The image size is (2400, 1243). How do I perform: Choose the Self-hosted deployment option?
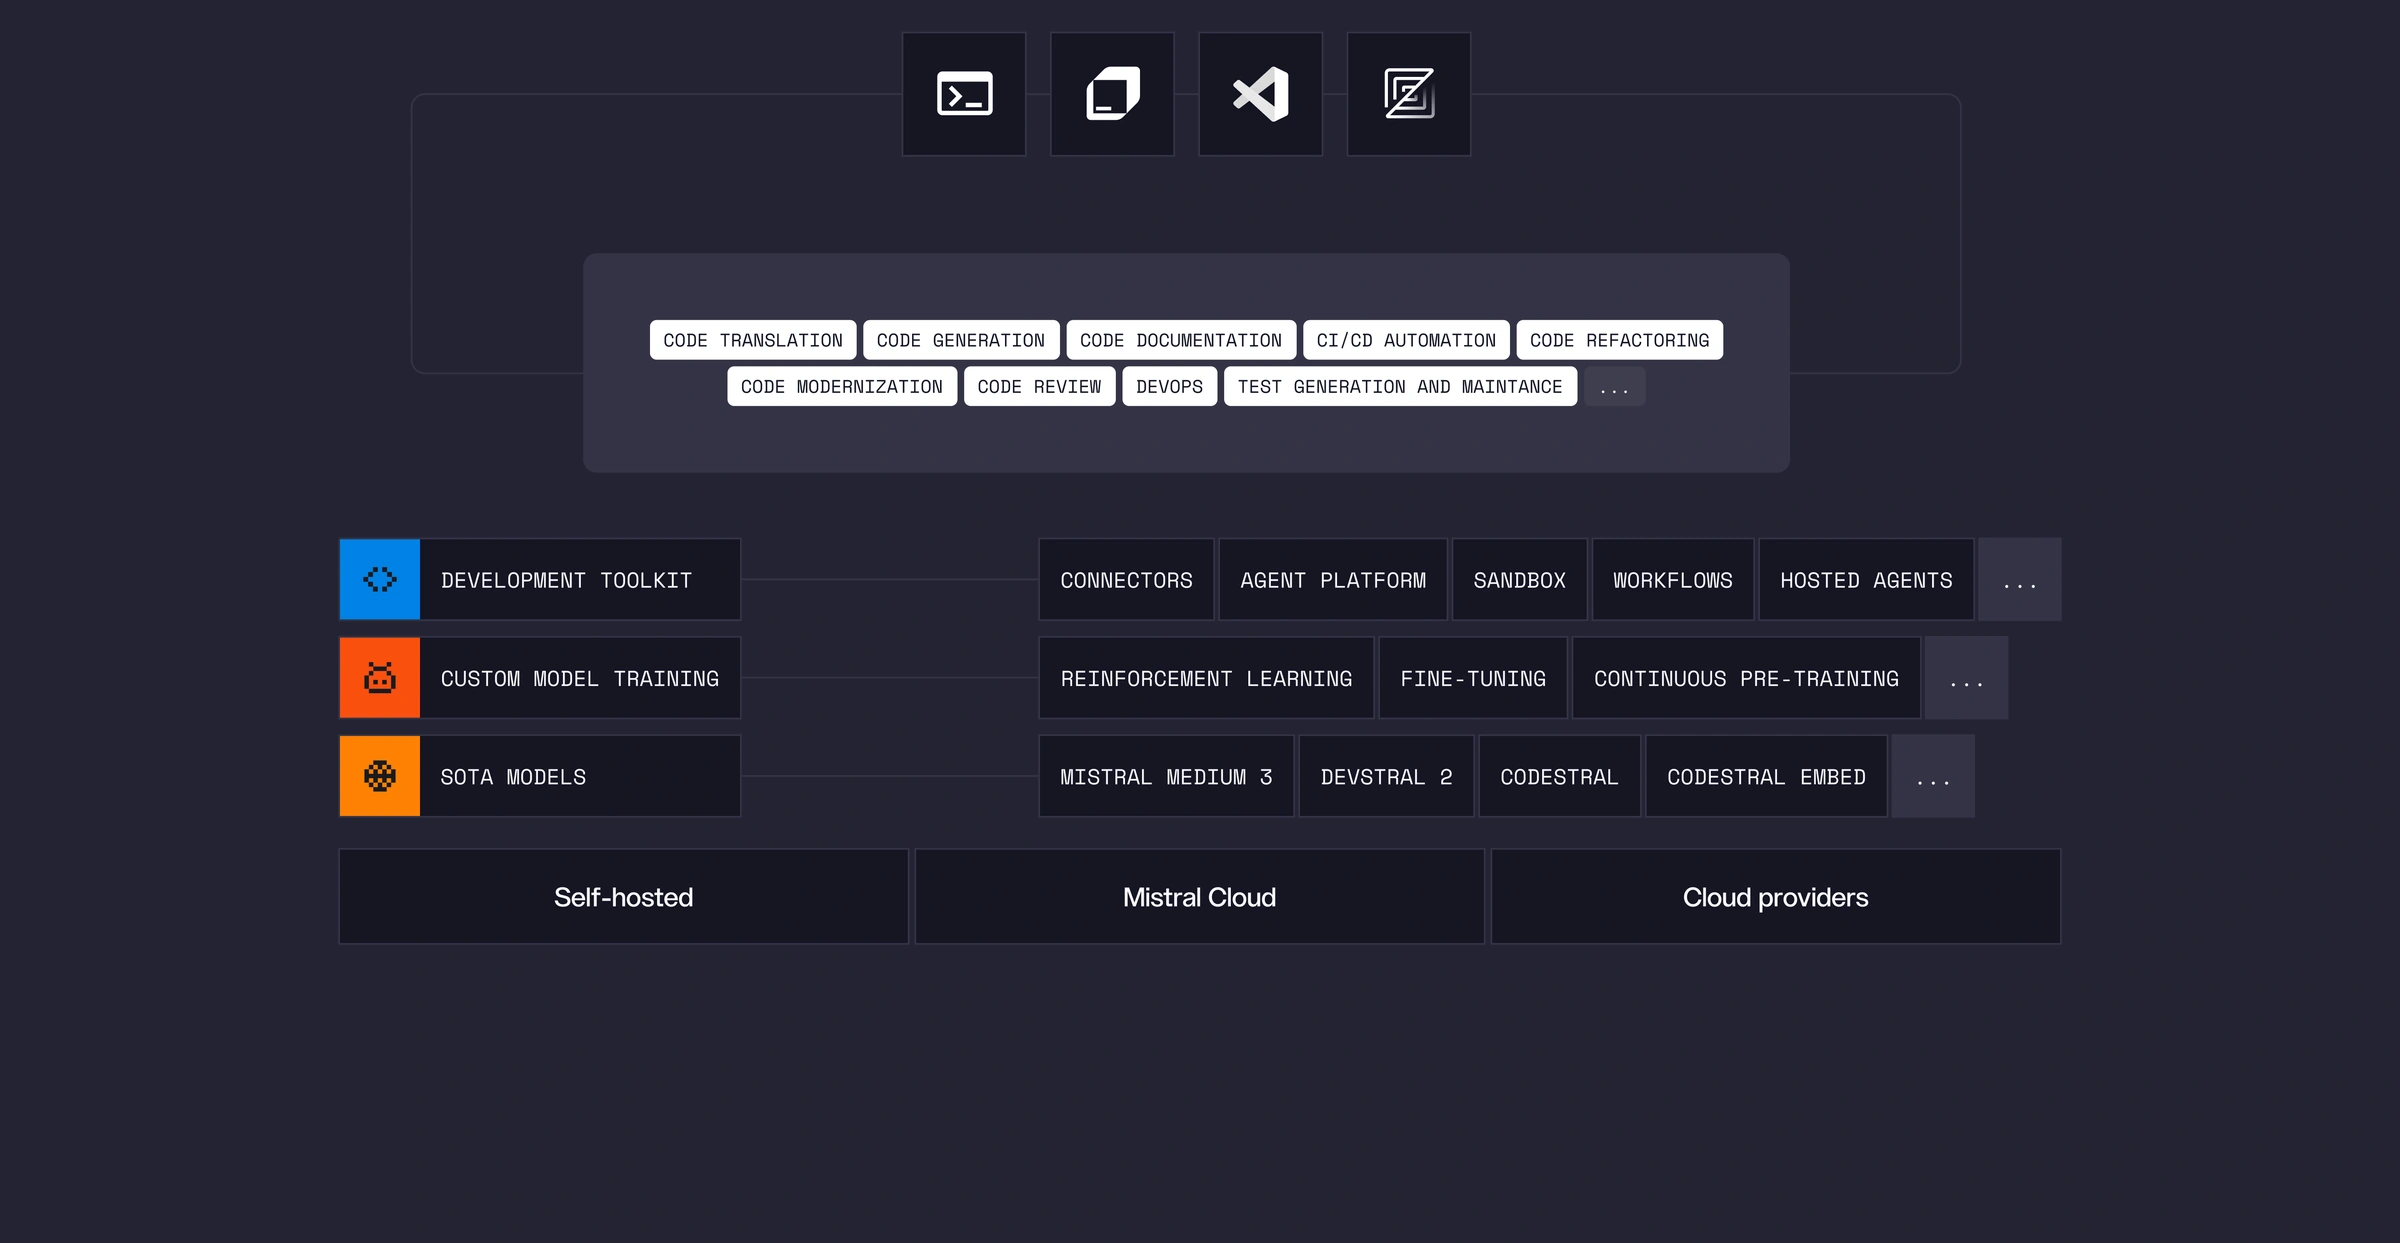623,896
